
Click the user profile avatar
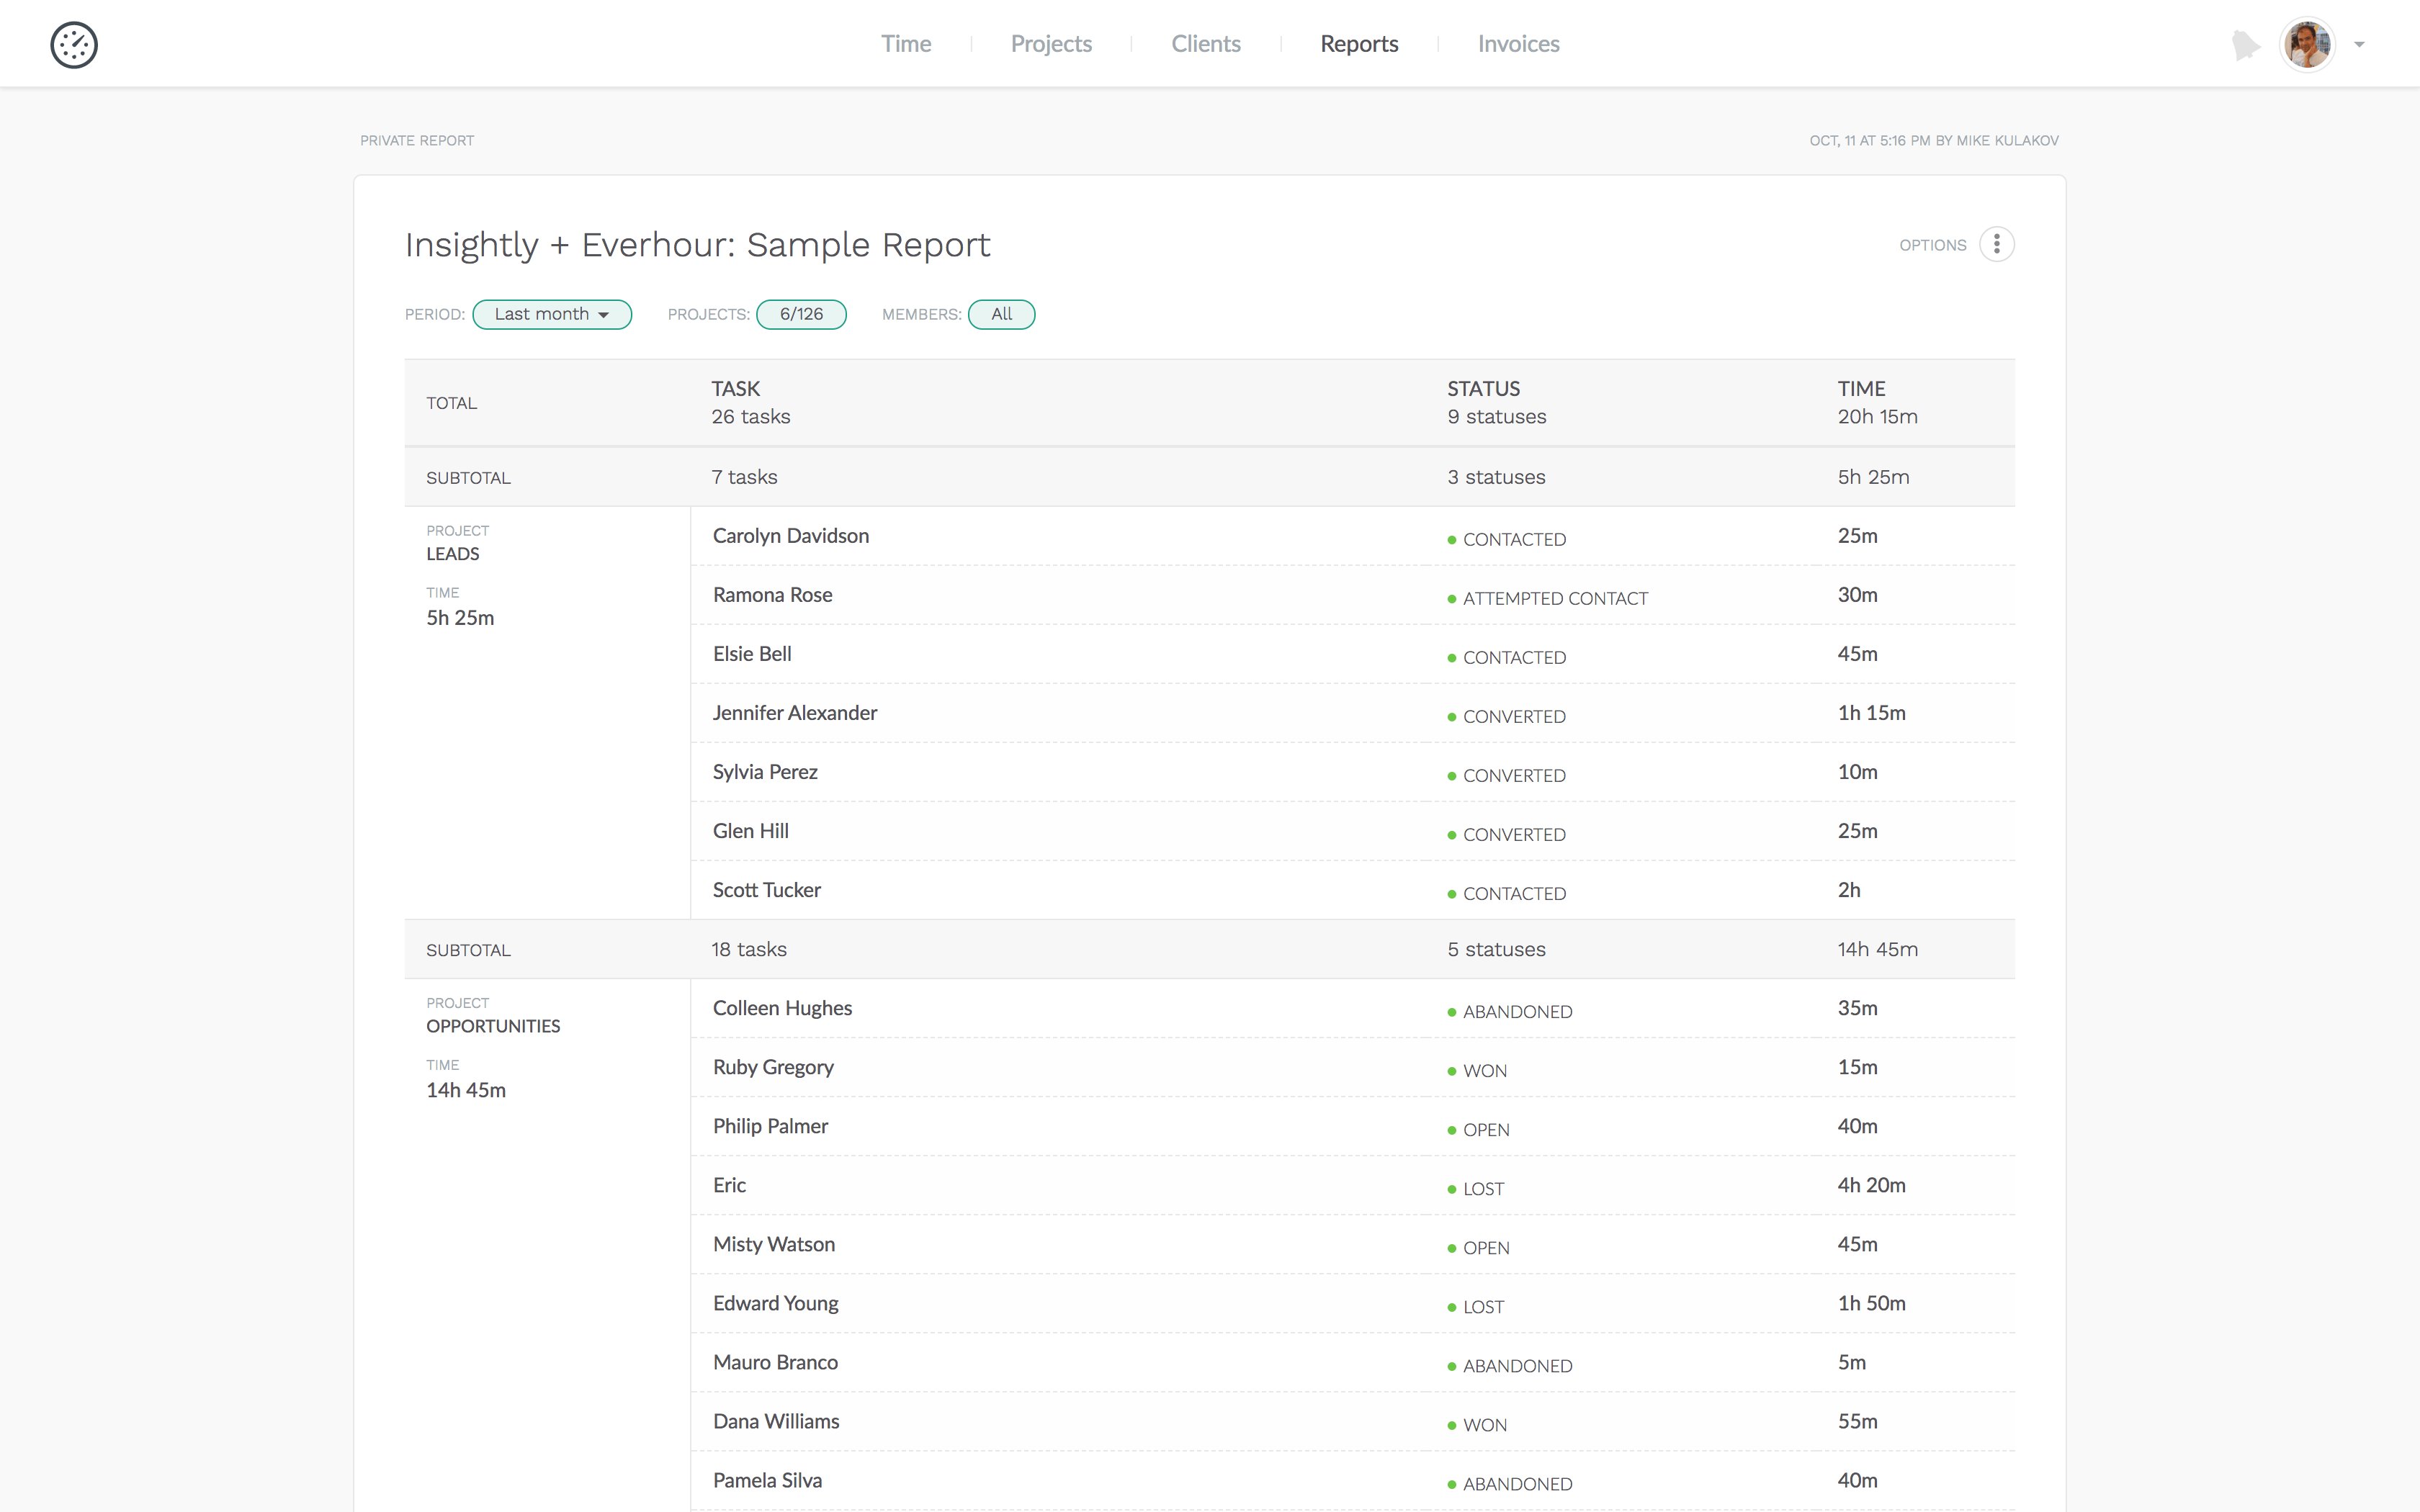tap(2307, 45)
